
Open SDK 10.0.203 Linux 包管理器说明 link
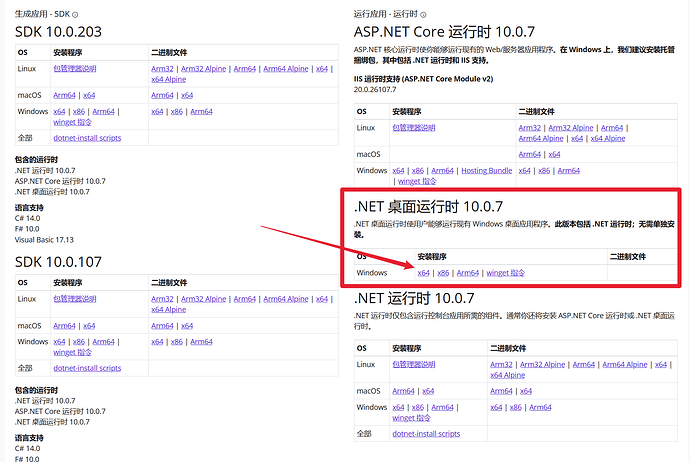point(75,69)
